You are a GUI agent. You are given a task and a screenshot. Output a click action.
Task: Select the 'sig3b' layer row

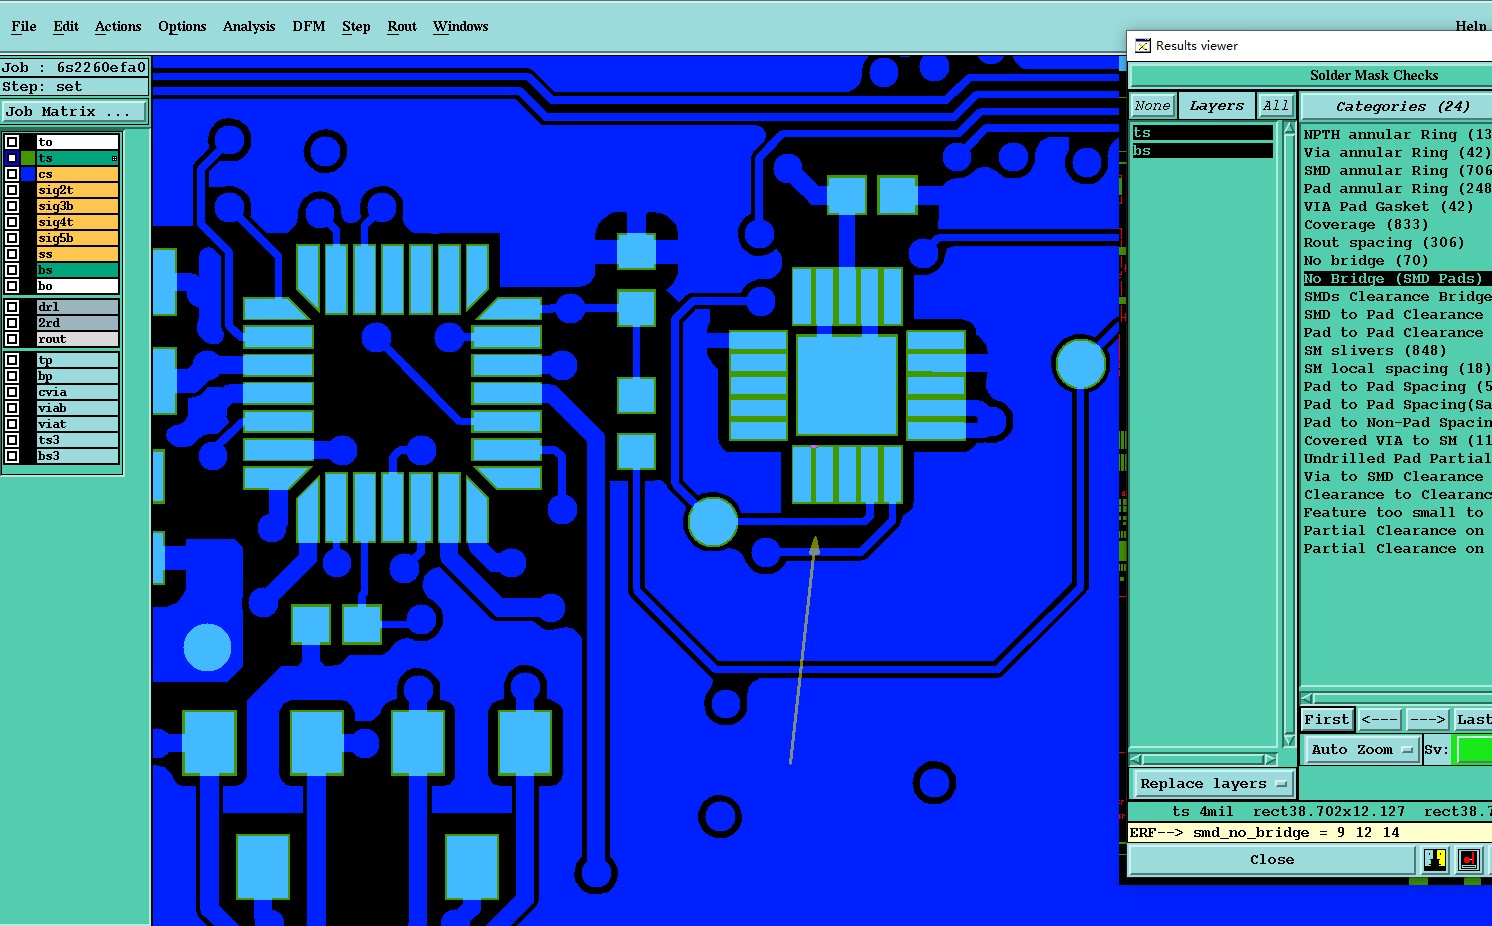click(78, 206)
